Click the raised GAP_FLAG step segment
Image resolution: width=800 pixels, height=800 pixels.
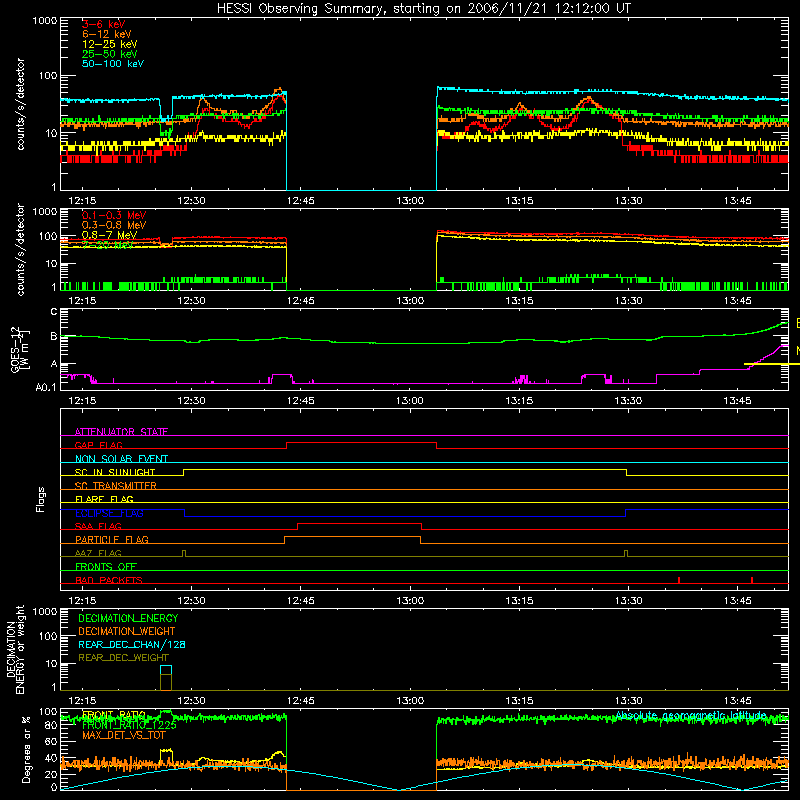(x=361, y=442)
